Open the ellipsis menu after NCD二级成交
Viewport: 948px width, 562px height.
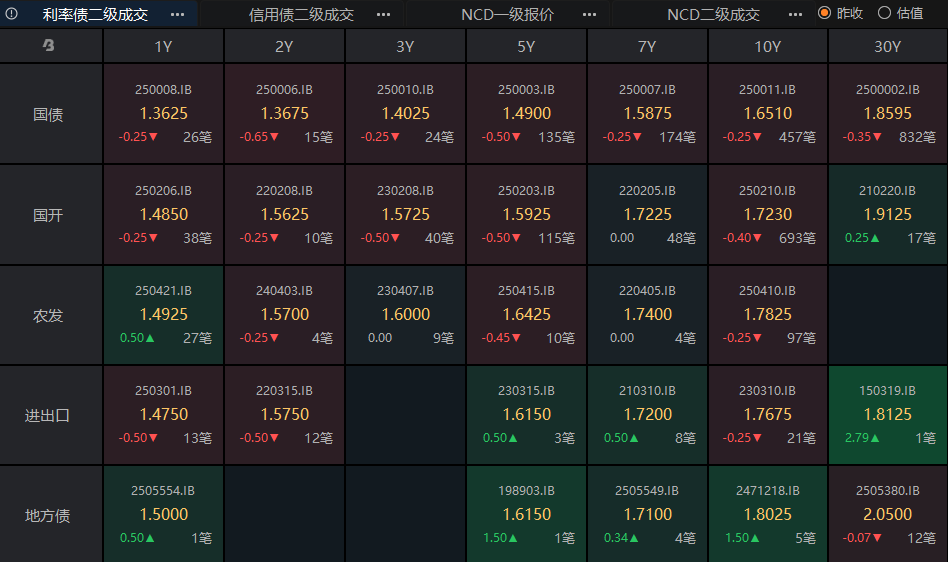796,15
